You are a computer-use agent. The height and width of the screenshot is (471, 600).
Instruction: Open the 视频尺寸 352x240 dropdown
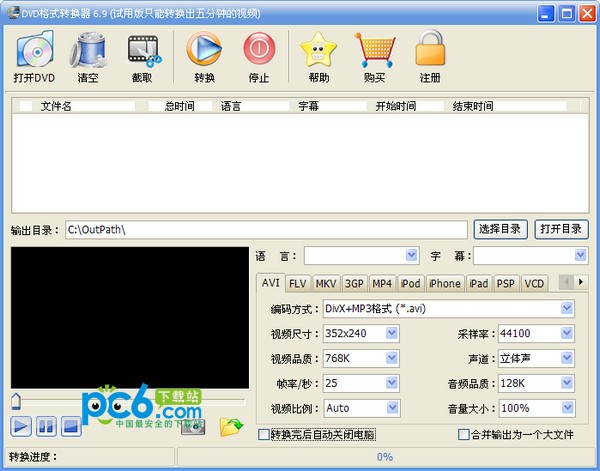[x=391, y=333]
